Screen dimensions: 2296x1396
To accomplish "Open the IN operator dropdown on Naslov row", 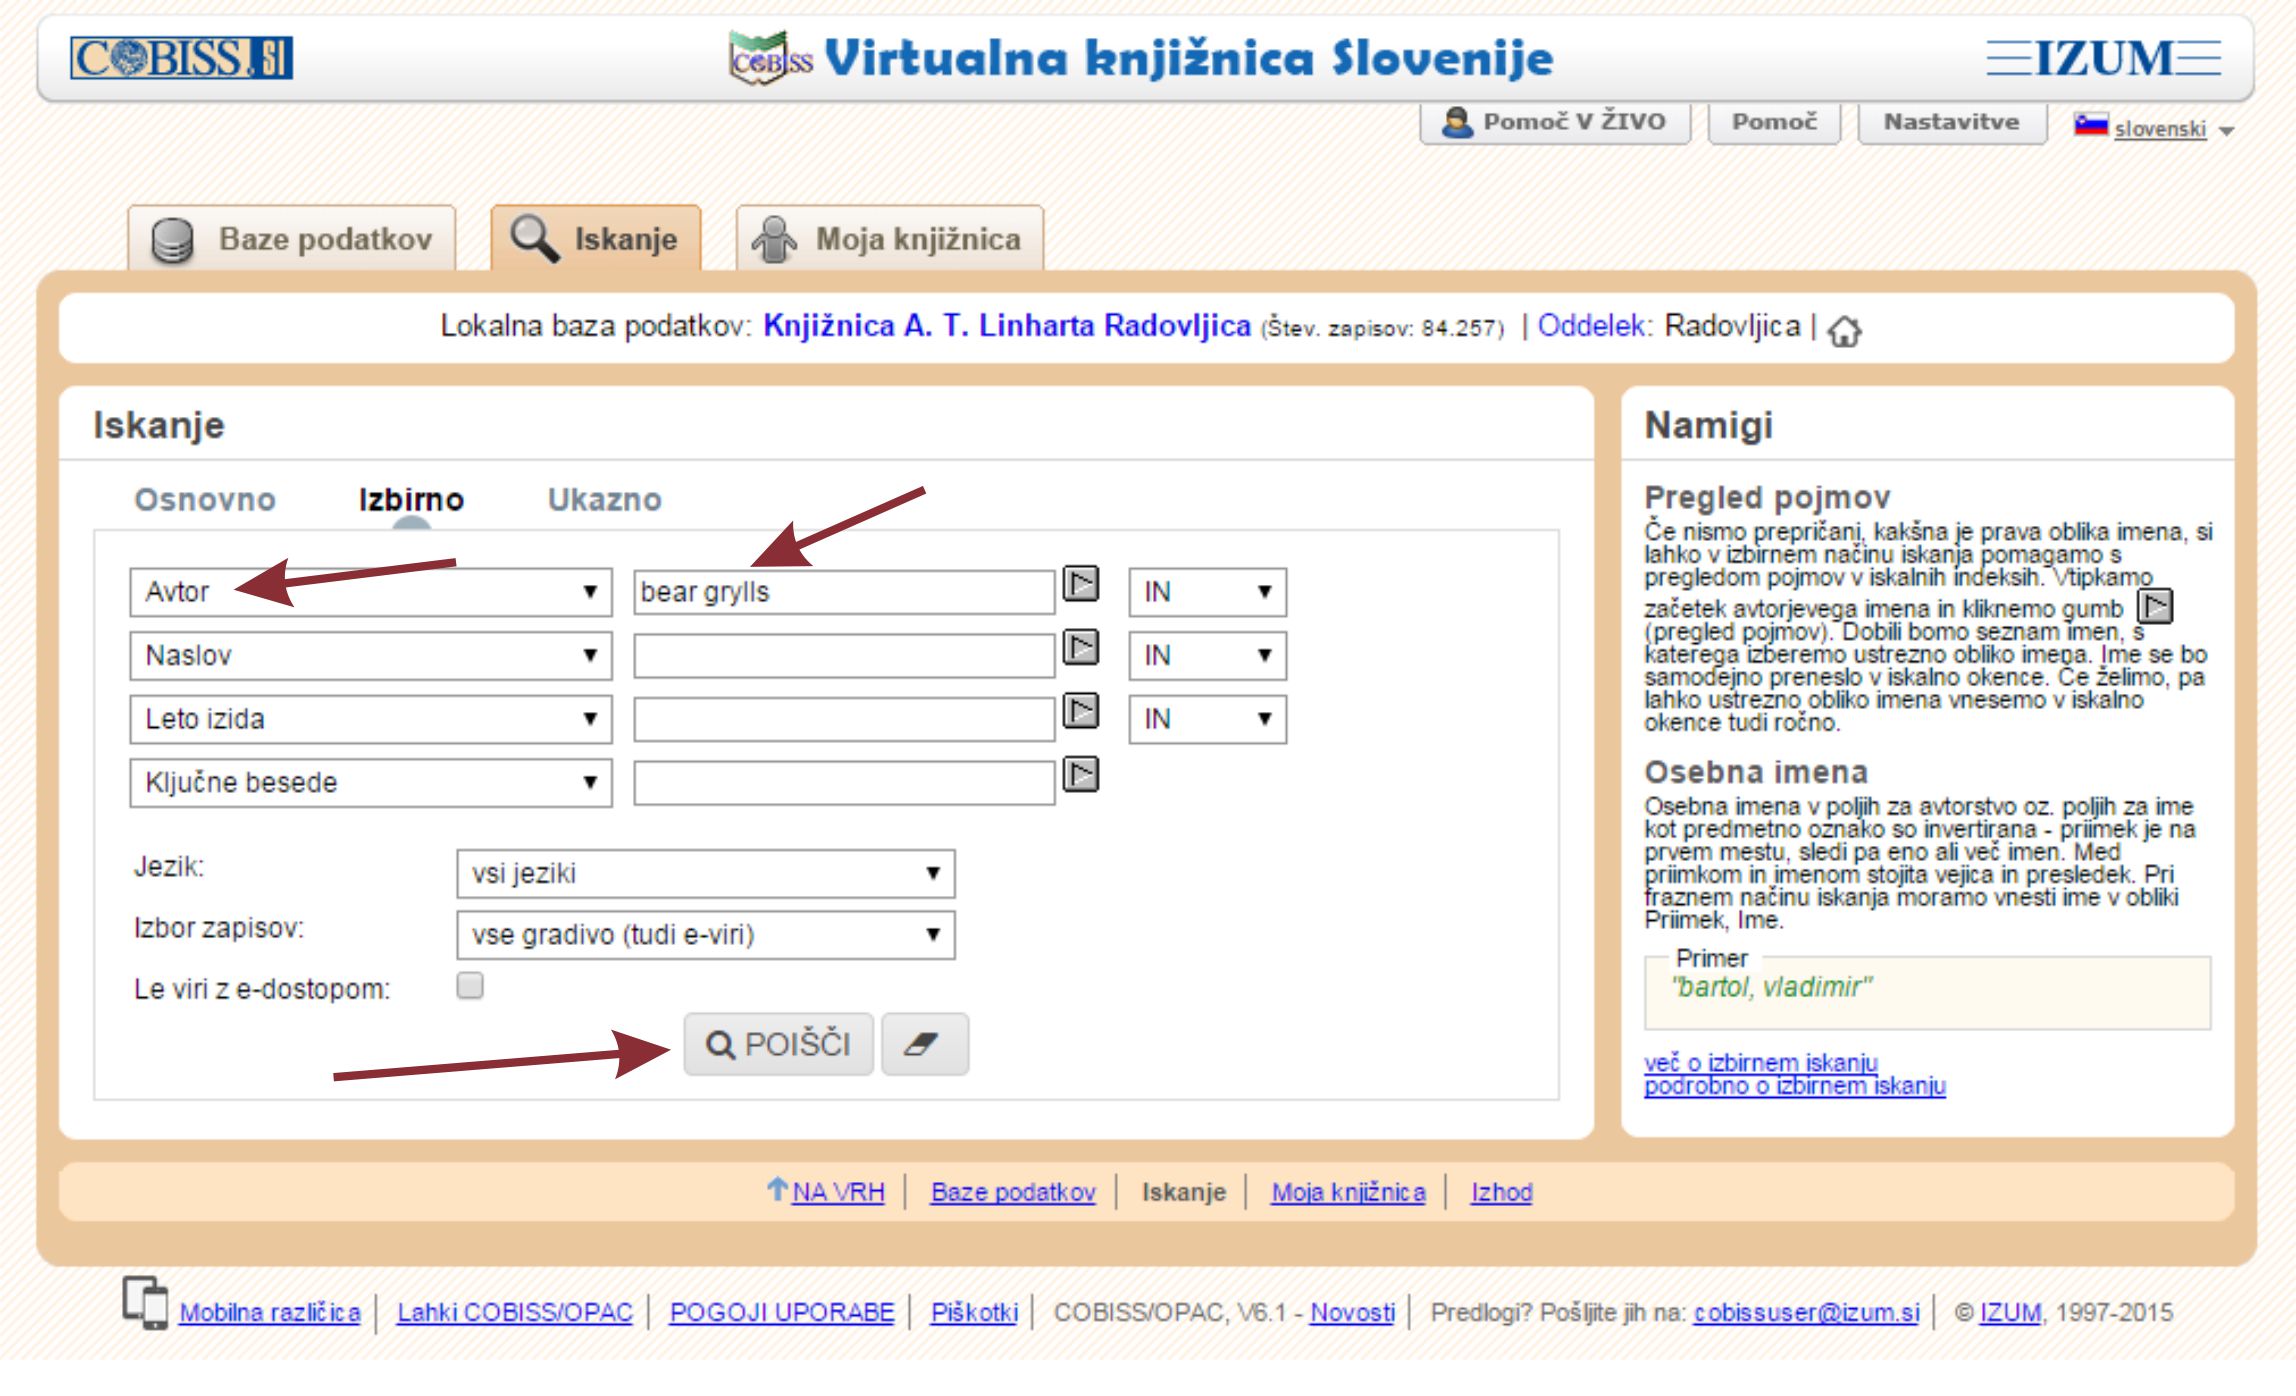I will click(x=1208, y=656).
